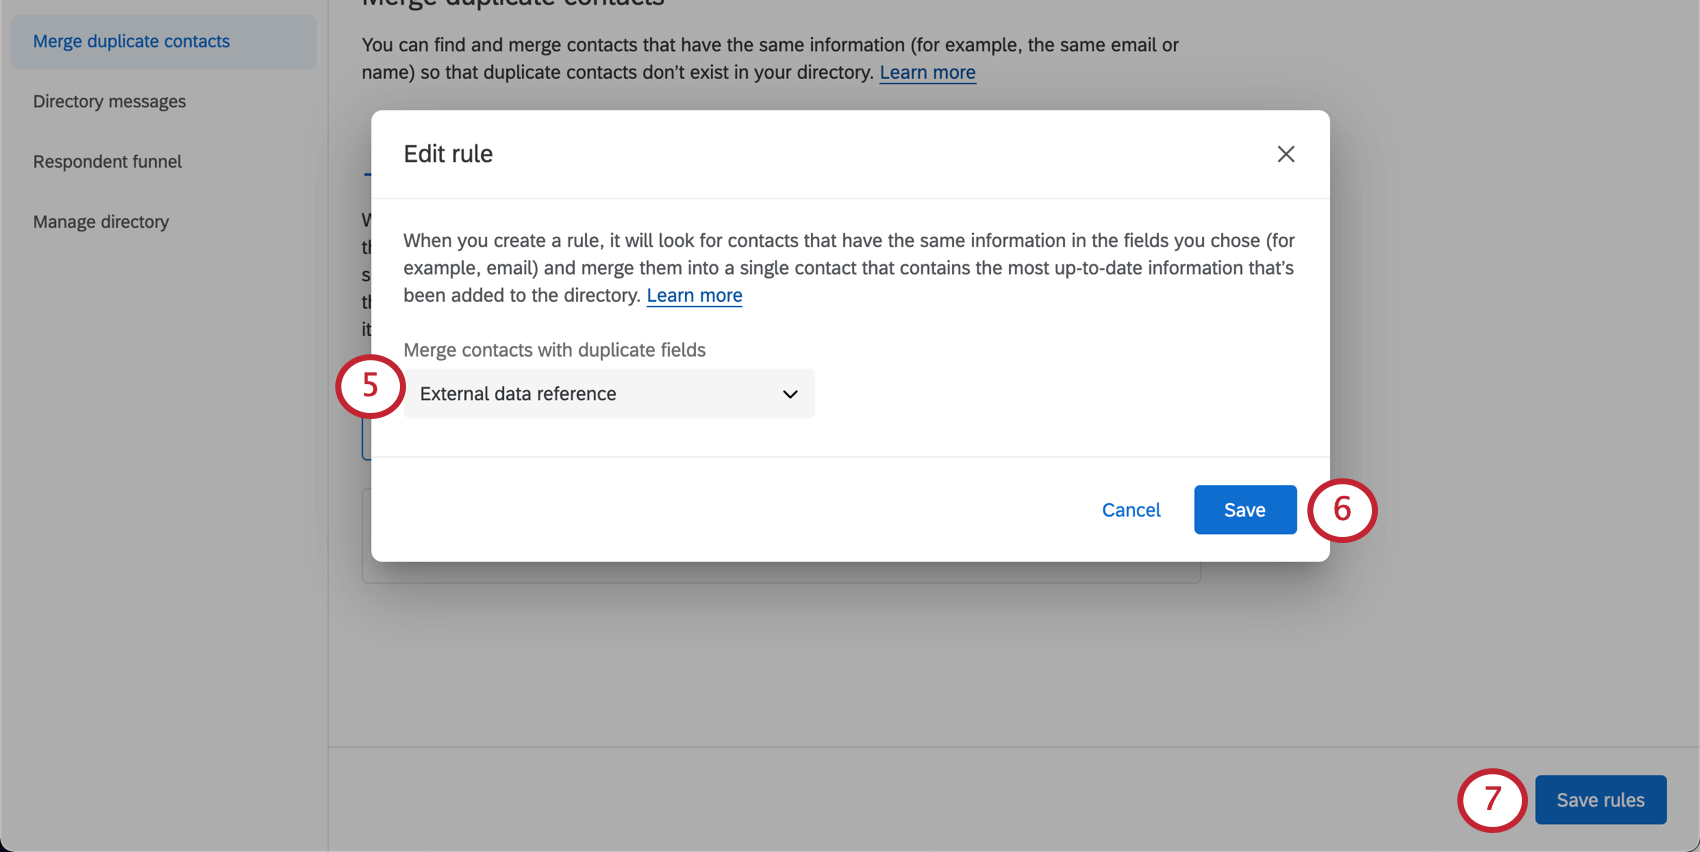Screen dimensions: 1700x852
Task: Click the red step 5 marker
Action: (370, 386)
